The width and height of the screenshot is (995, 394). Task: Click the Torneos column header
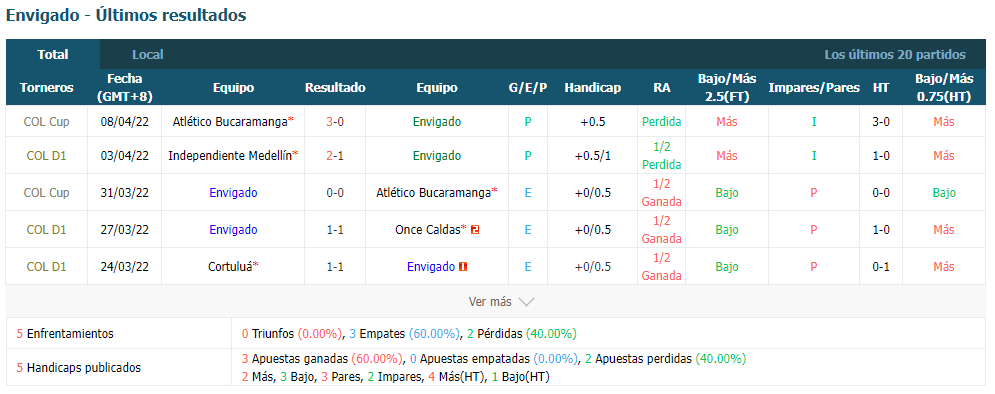tap(46, 88)
